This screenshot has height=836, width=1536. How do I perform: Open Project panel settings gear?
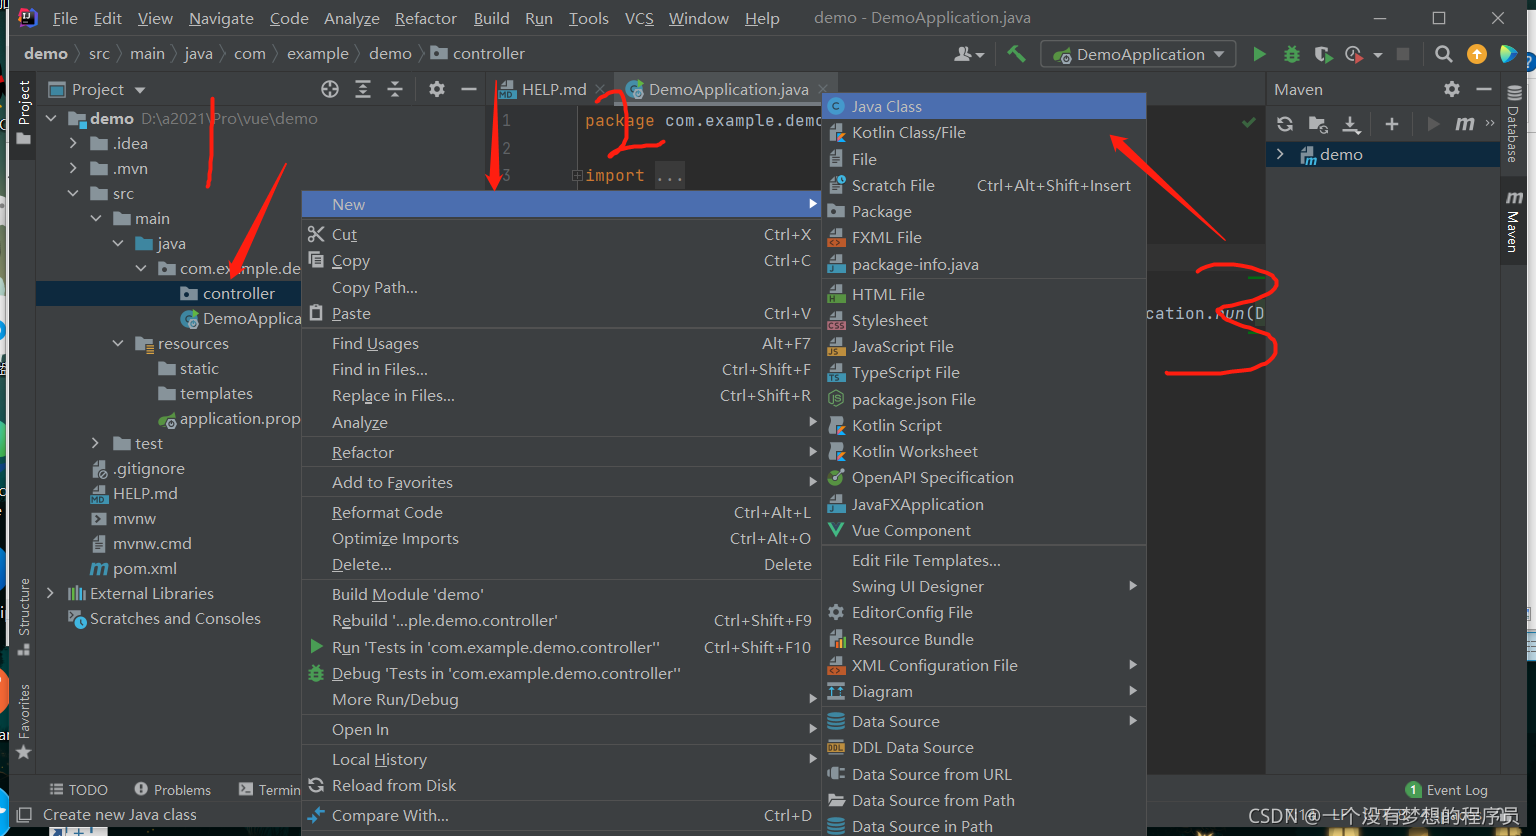(436, 89)
